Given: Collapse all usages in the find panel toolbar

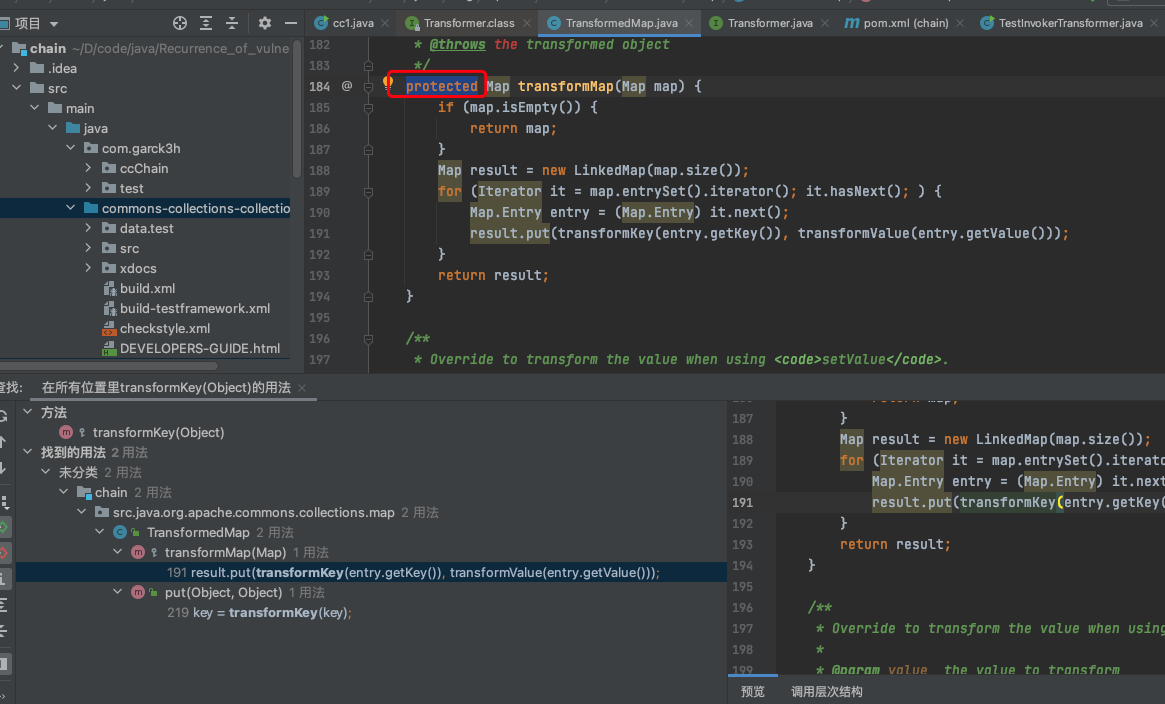Looking at the screenshot, I should tap(4, 631).
